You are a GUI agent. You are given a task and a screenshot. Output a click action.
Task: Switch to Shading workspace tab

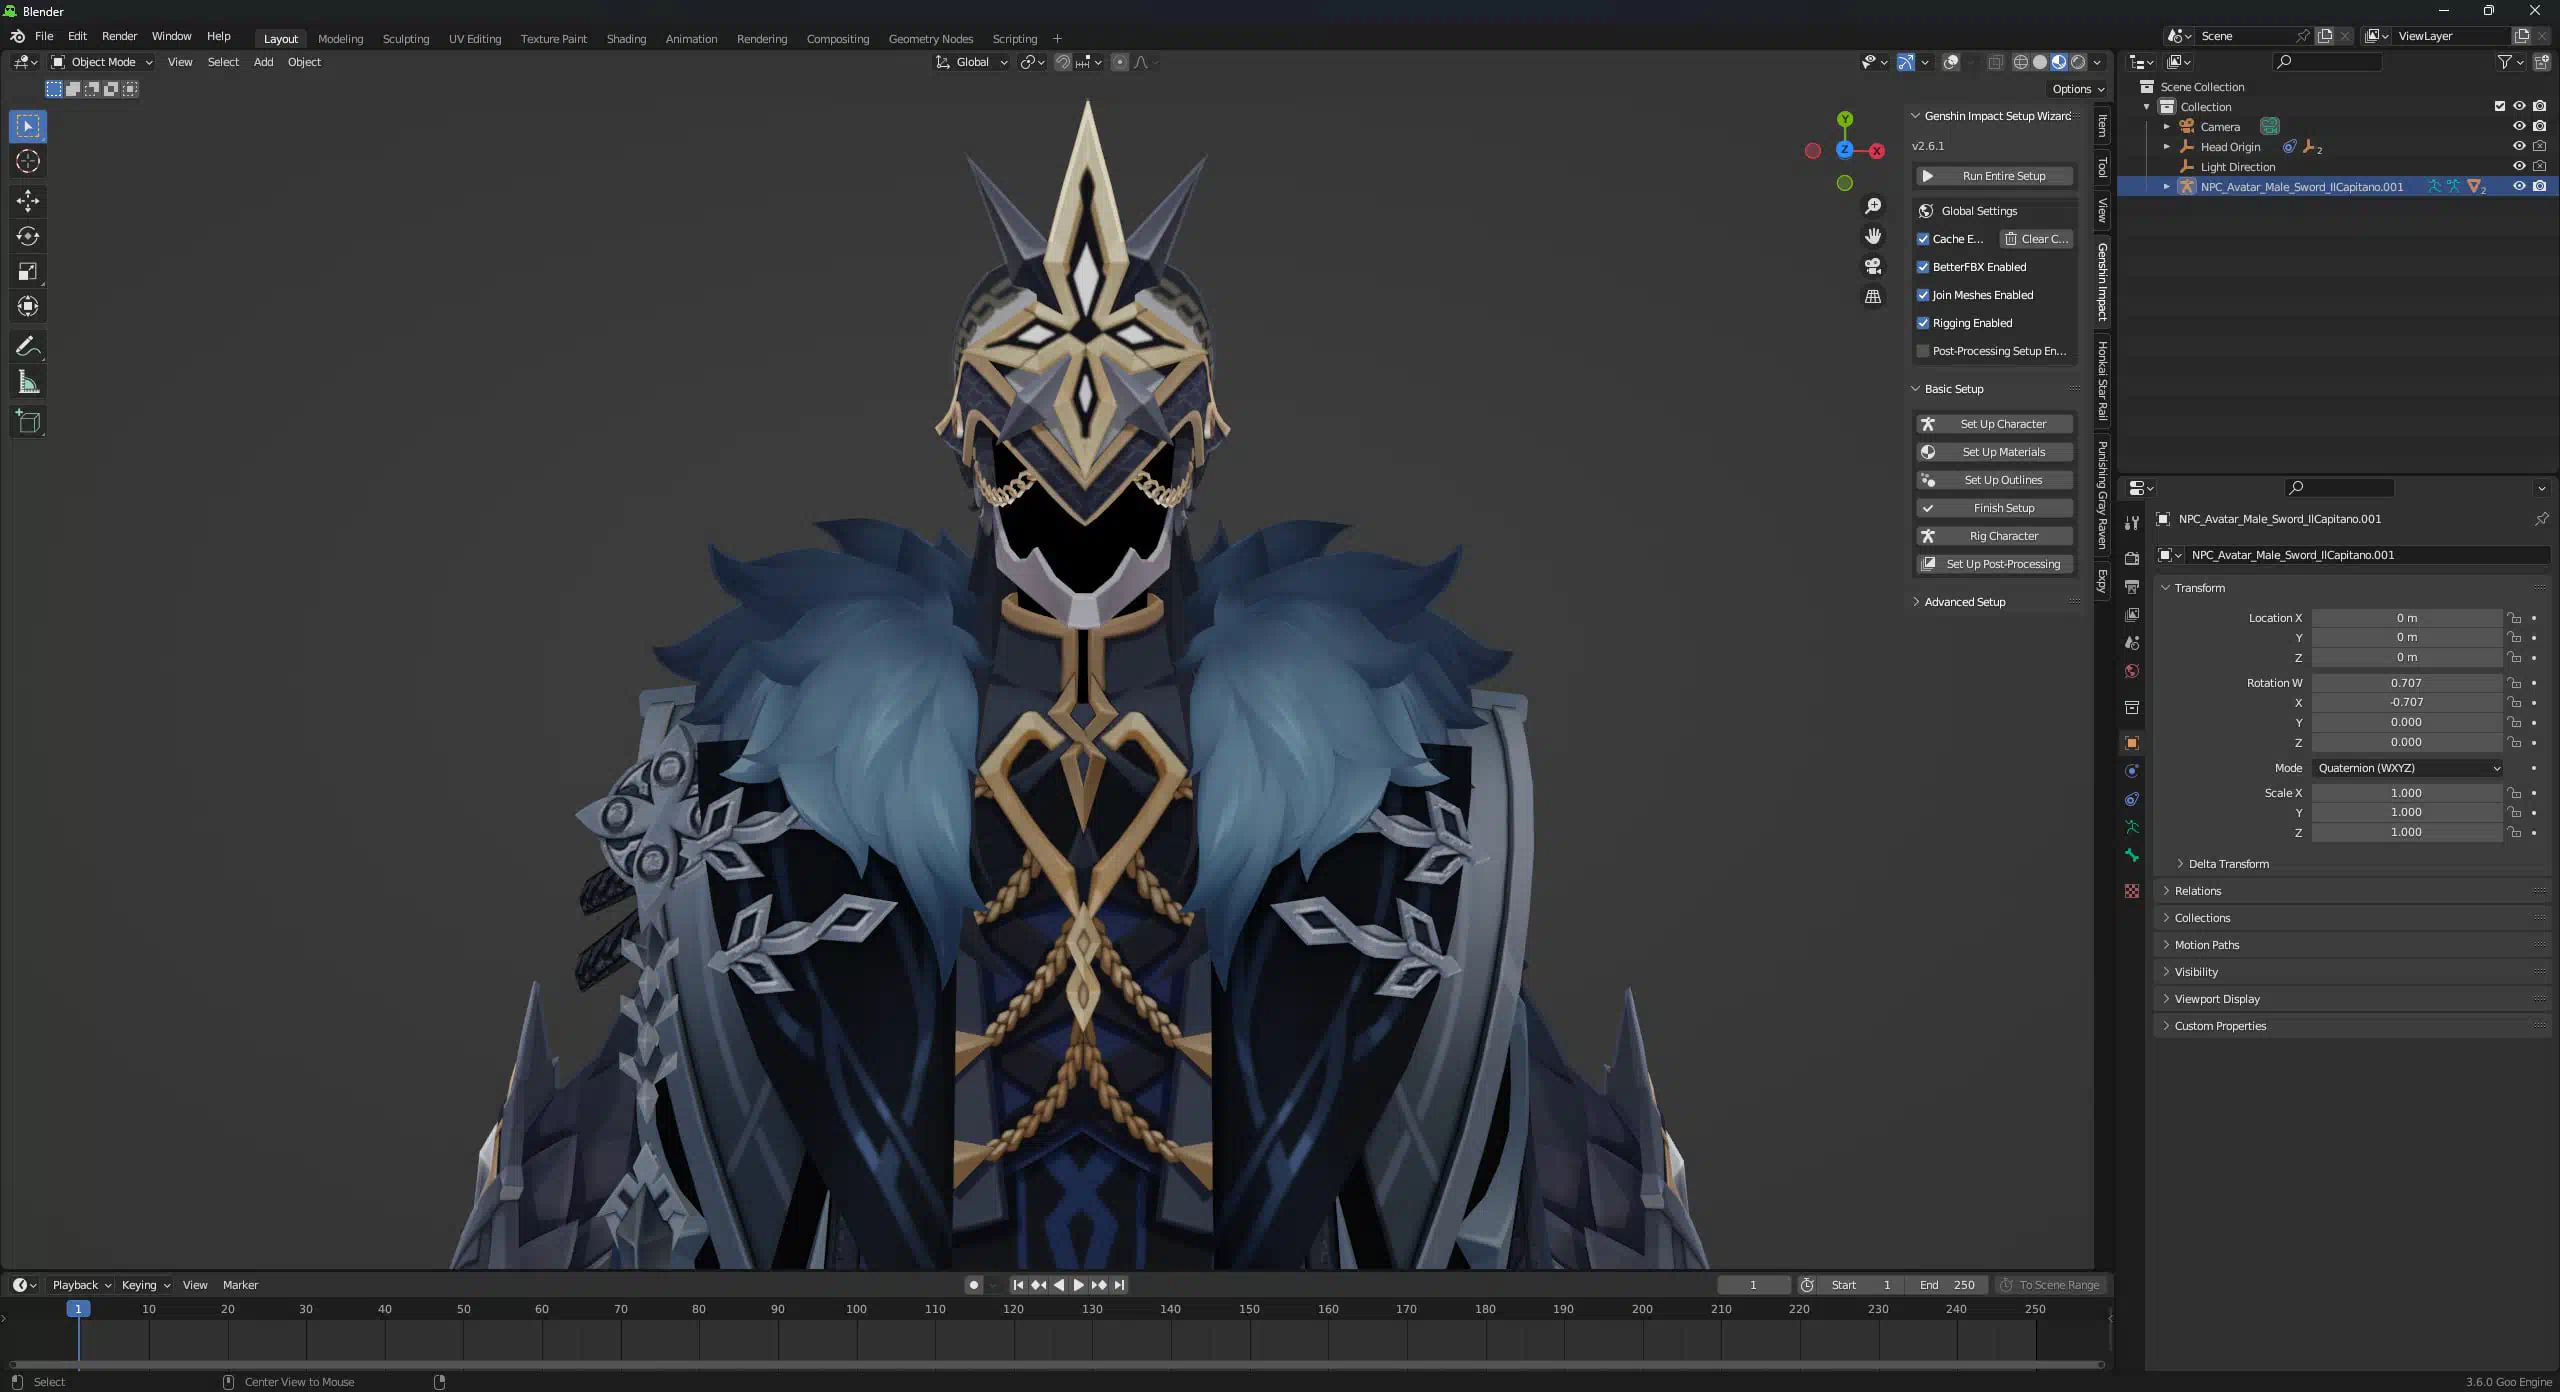[x=626, y=39]
